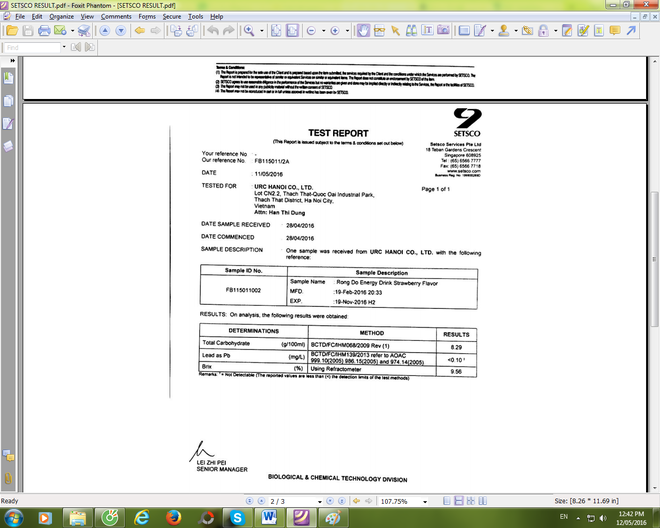Click the redo arrow icon
The height and width of the screenshot is (528, 660).
point(229,31)
